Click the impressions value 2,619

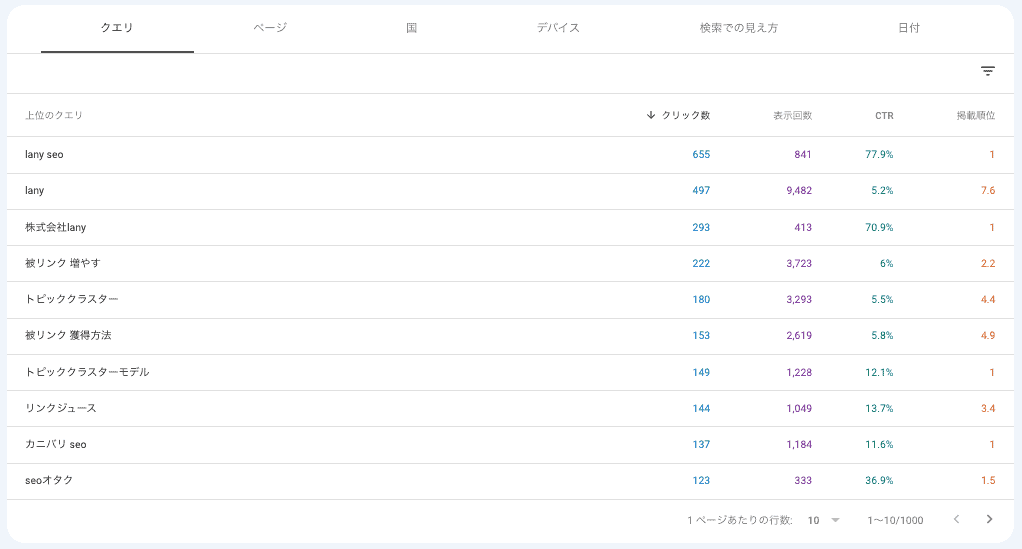(799, 335)
